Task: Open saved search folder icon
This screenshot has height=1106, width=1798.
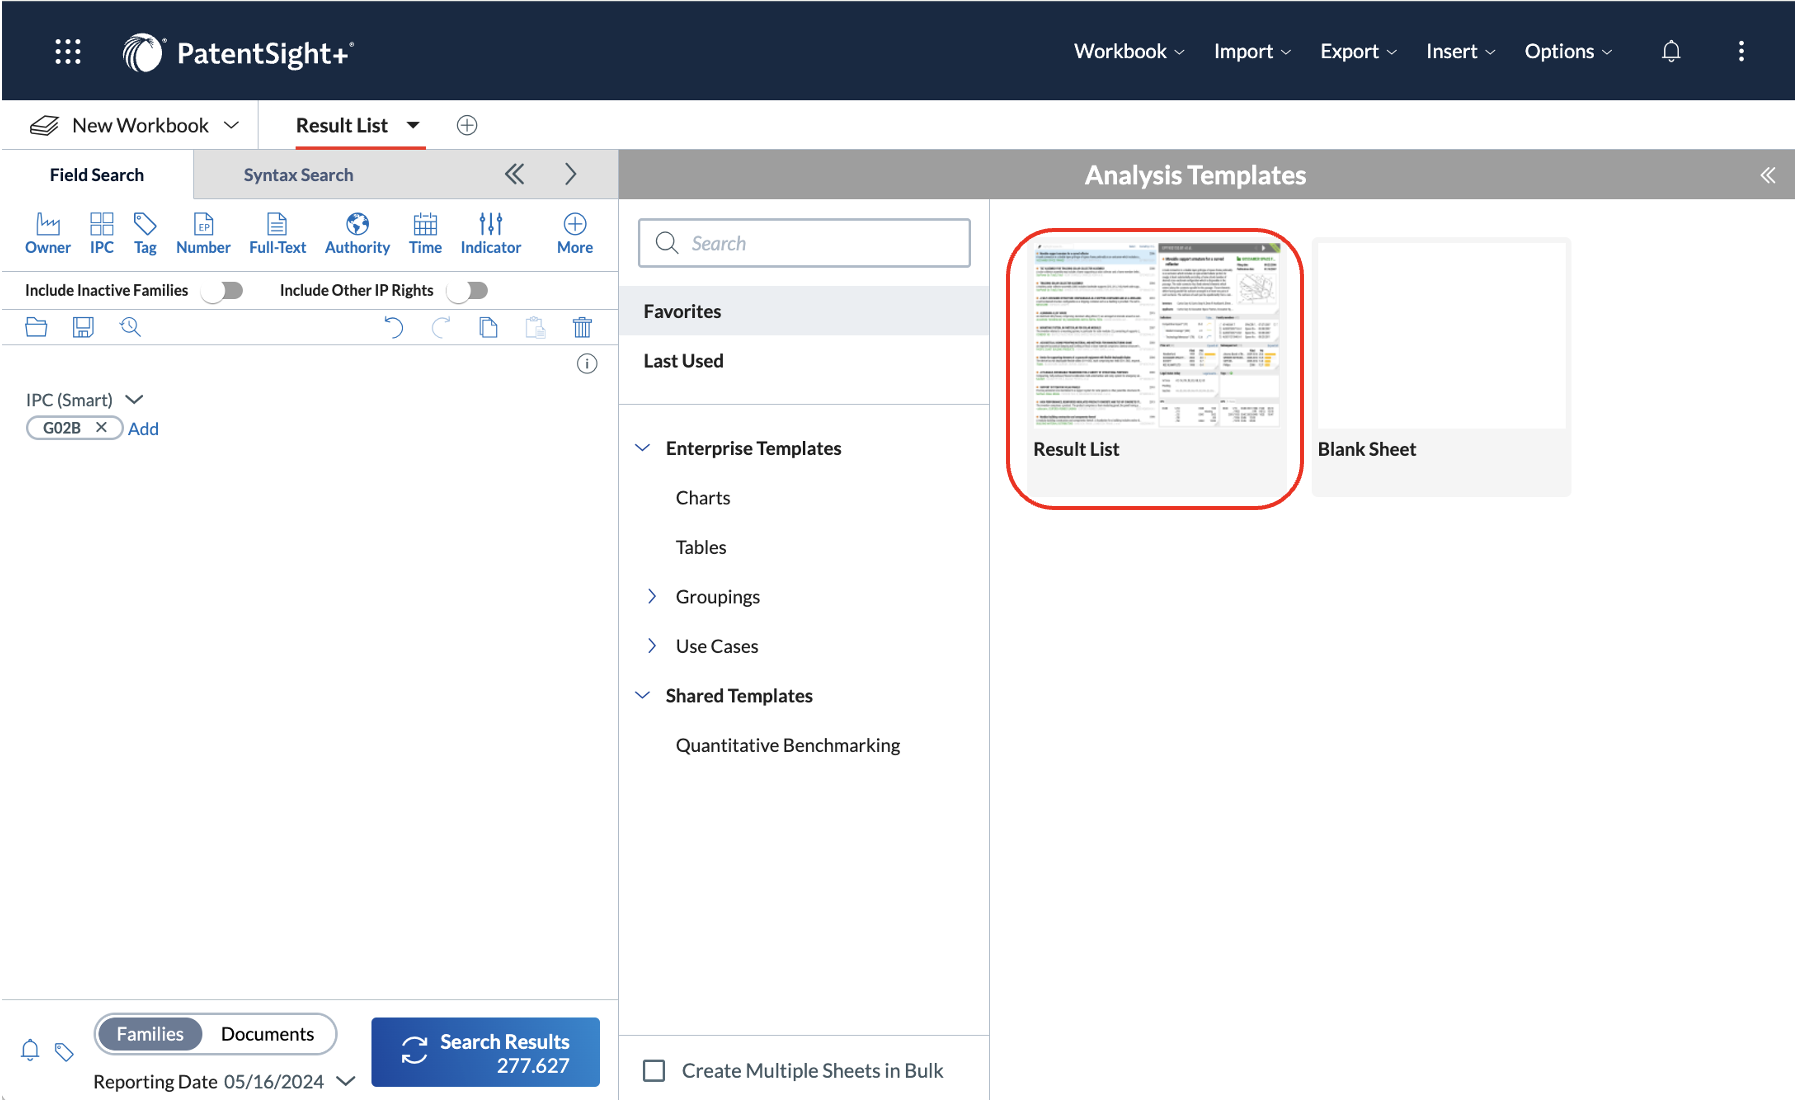Action: coord(36,327)
